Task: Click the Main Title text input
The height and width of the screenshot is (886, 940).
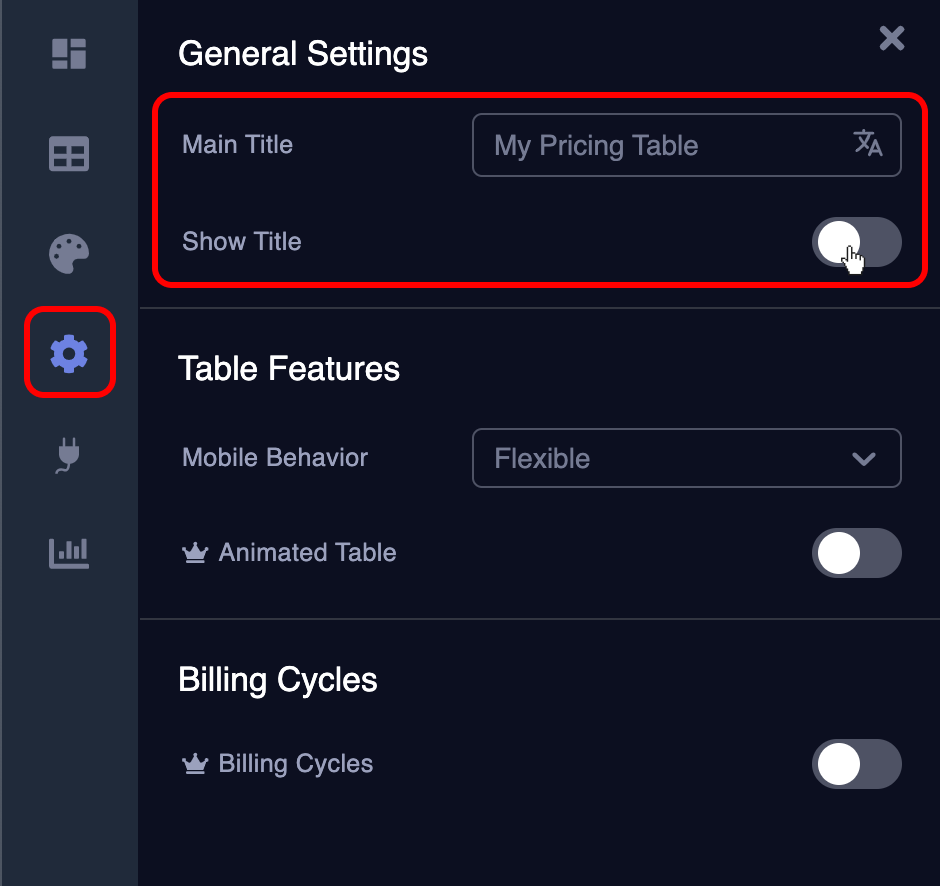Action: [x=686, y=145]
